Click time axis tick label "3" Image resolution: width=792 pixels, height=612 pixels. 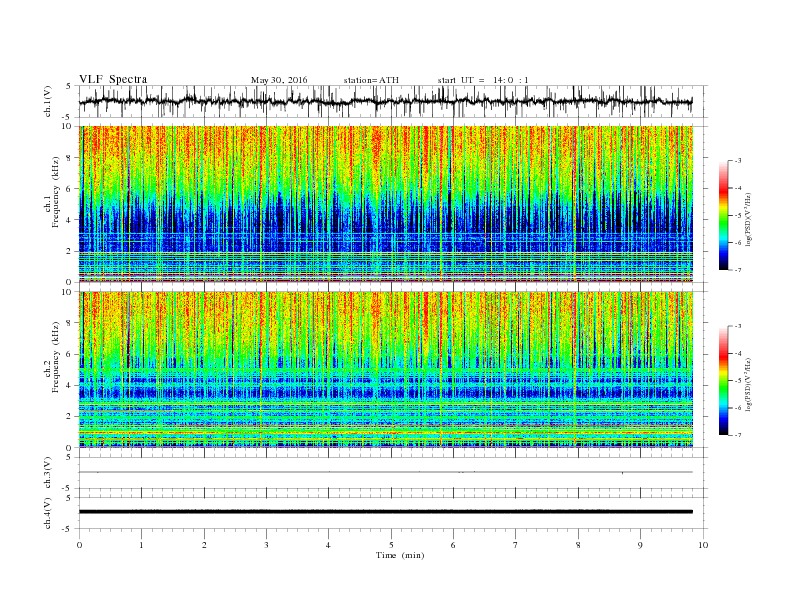point(266,545)
